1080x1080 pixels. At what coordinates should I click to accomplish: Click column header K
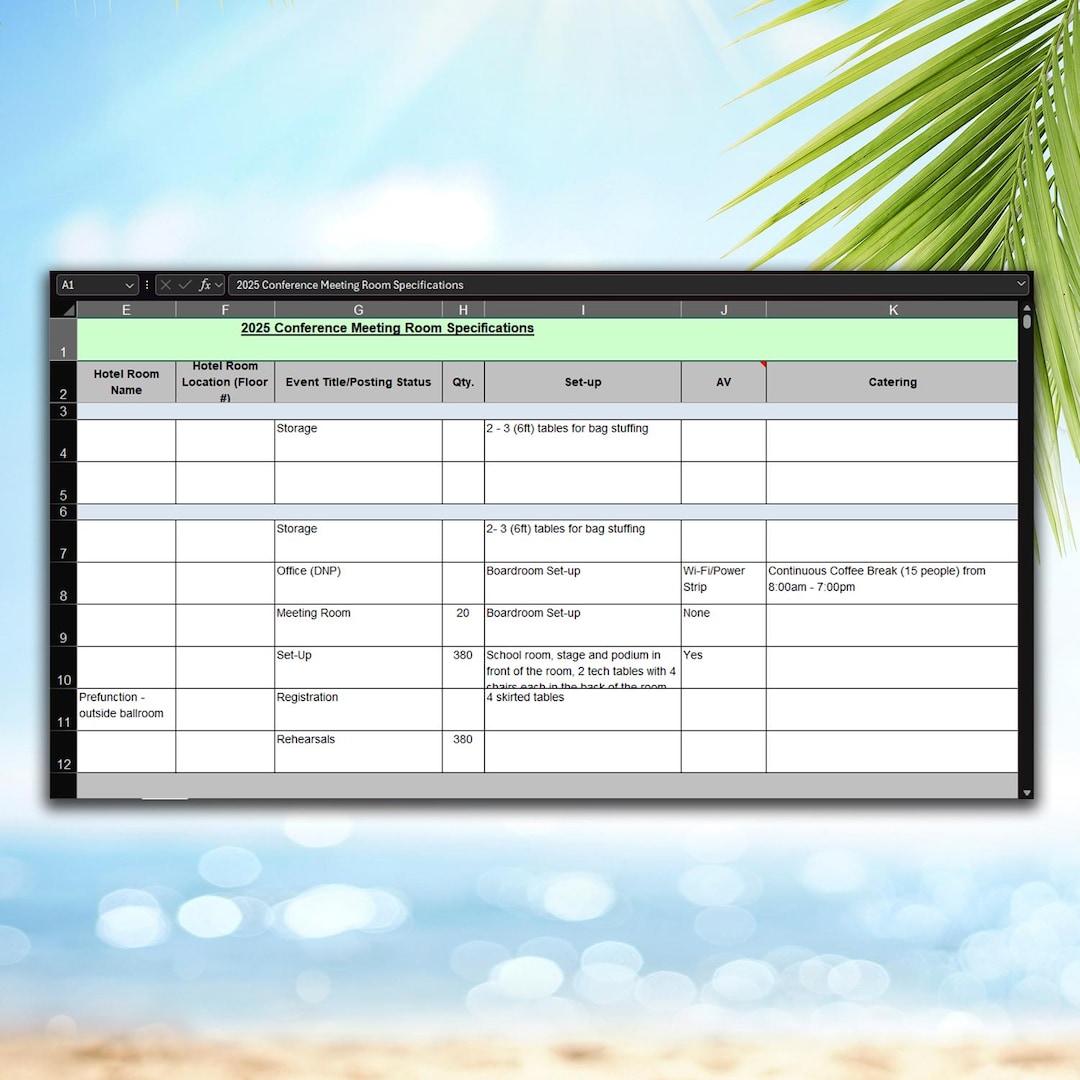click(892, 309)
